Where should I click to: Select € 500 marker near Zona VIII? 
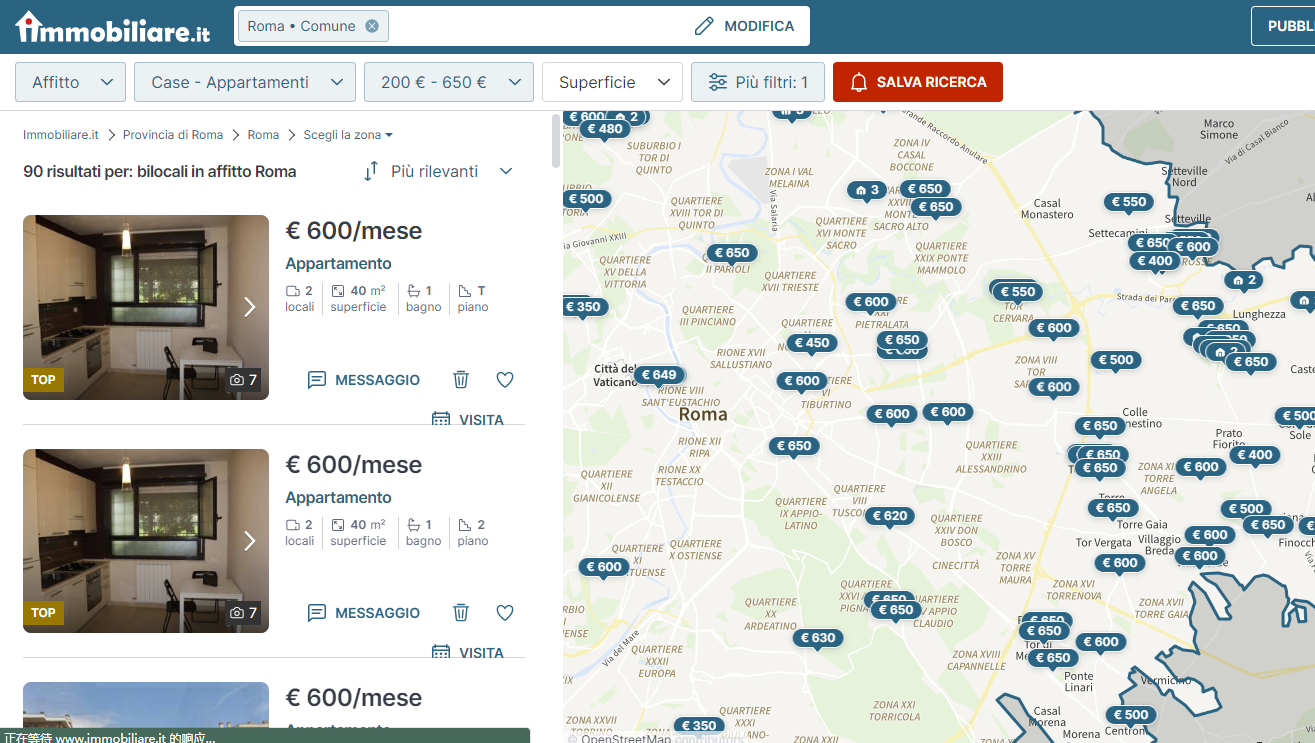[x=1116, y=360]
